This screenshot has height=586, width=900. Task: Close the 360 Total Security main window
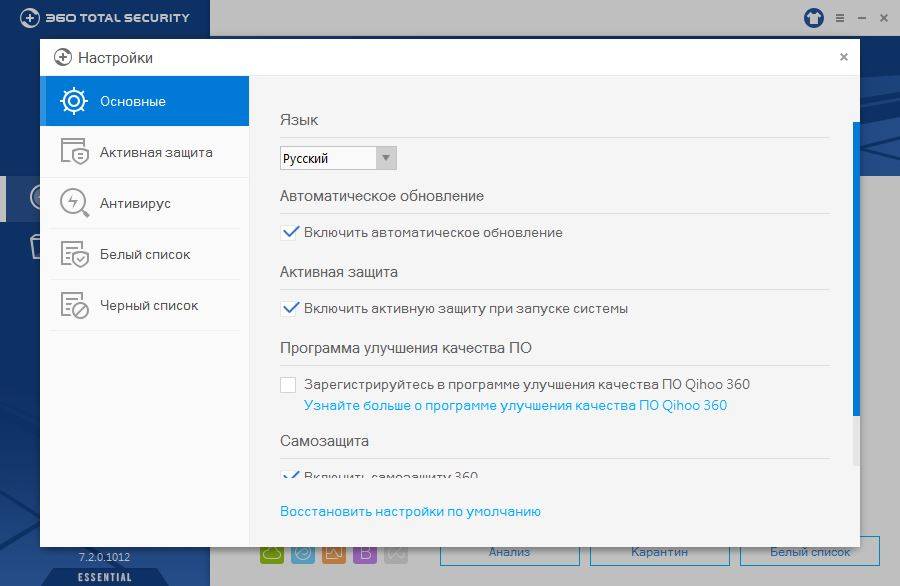[884, 18]
